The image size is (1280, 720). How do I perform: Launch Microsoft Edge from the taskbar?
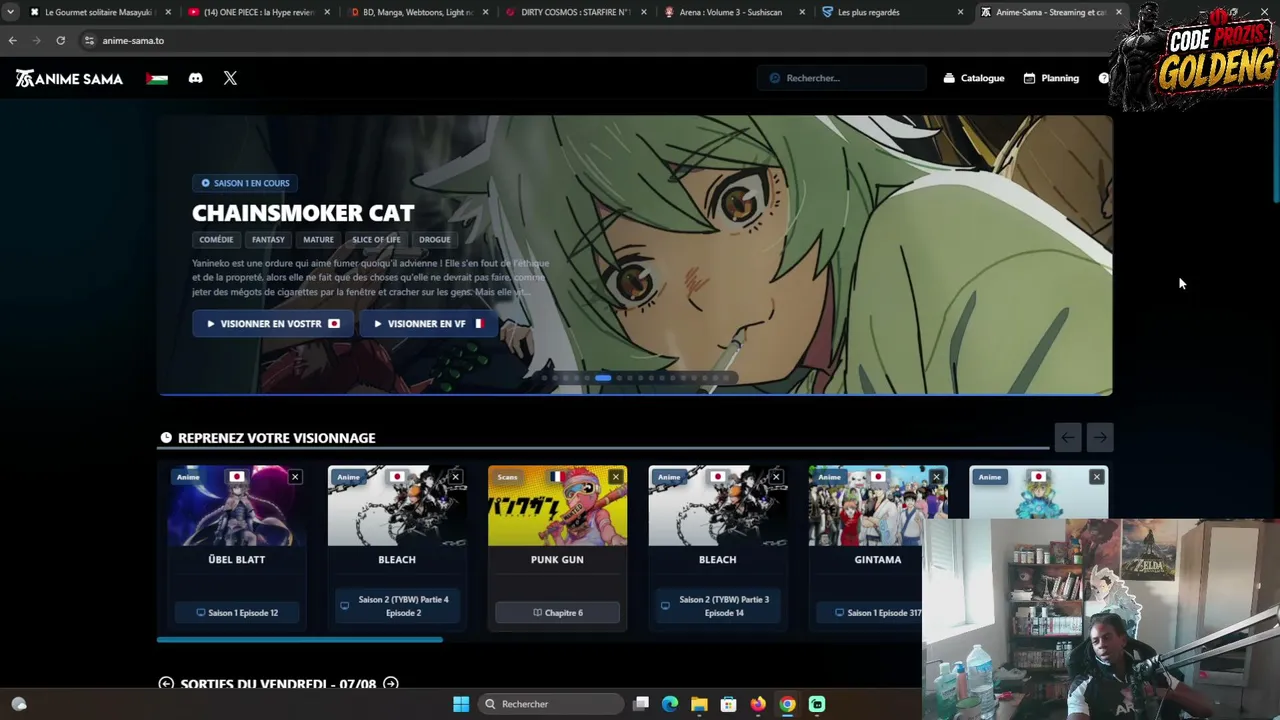(670, 704)
